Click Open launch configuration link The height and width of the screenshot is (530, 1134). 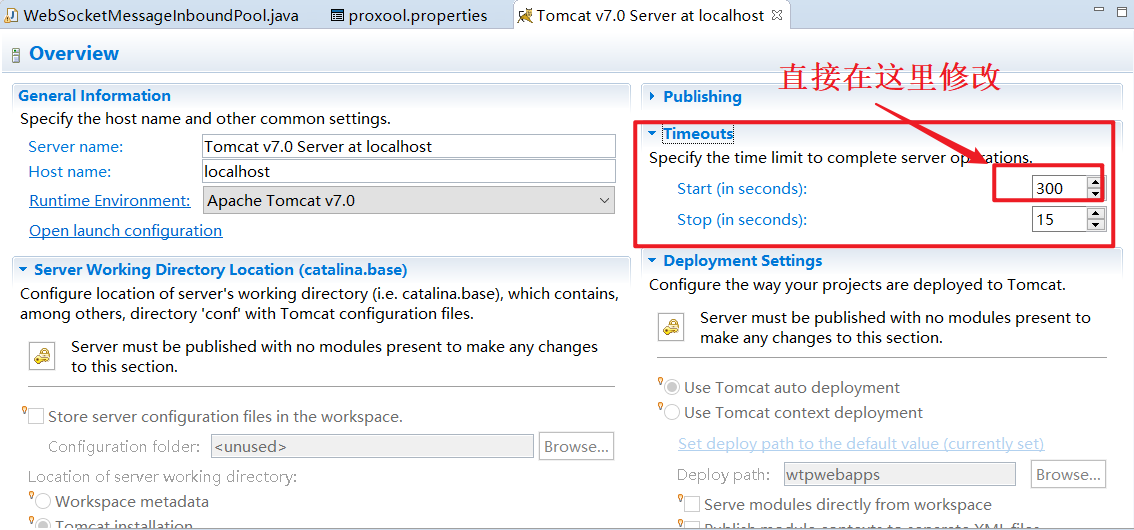(125, 231)
